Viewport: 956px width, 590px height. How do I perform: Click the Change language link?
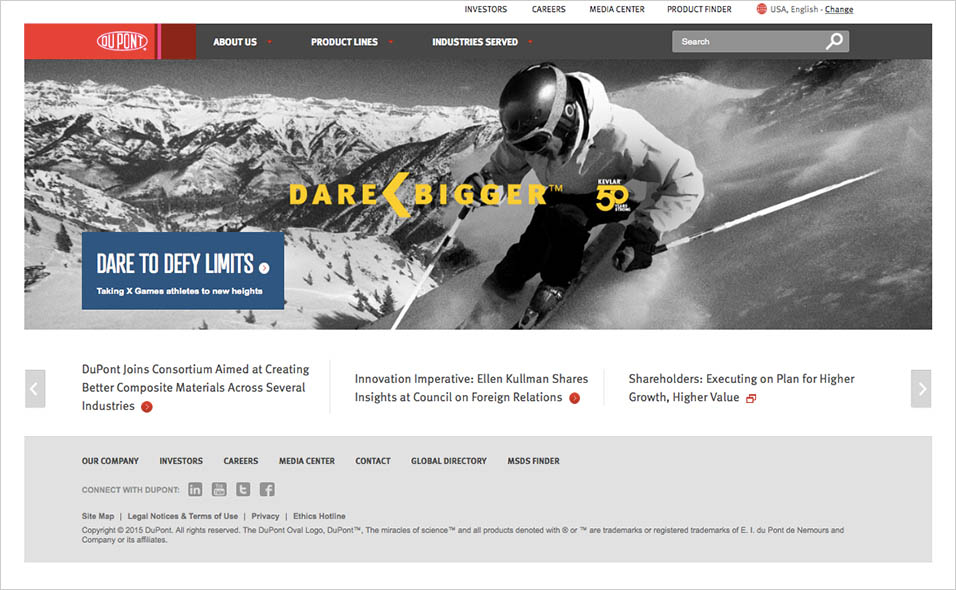tap(839, 9)
